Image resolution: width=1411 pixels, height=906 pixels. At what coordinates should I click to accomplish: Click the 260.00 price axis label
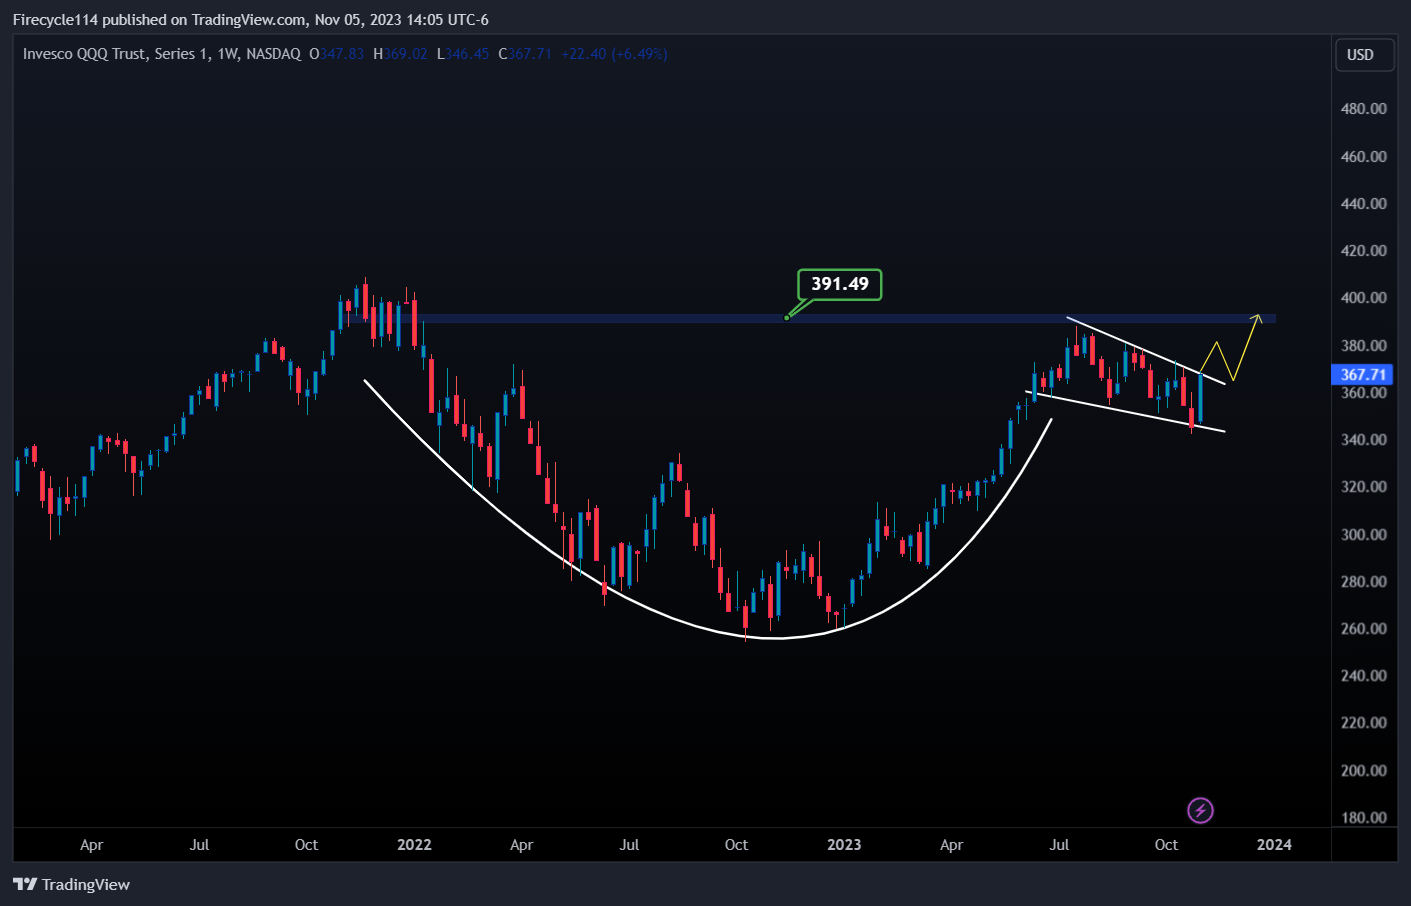[1363, 628]
